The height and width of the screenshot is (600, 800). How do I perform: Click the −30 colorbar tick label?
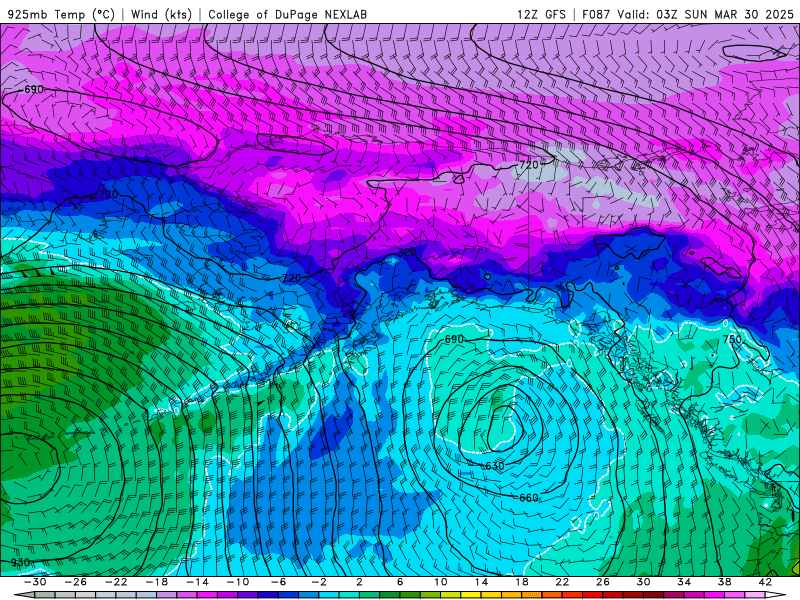[35, 582]
